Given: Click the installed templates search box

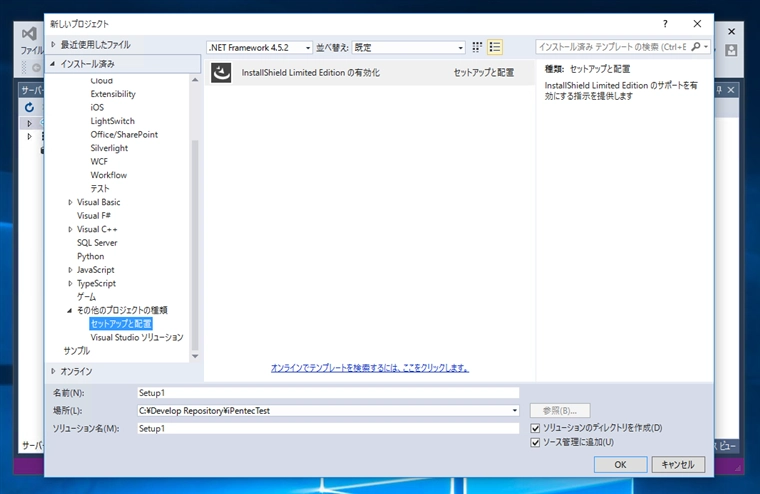Looking at the screenshot, I should pyautogui.click(x=613, y=47).
